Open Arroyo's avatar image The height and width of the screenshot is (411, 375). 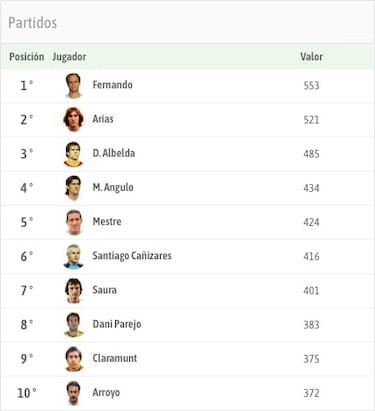click(73, 393)
